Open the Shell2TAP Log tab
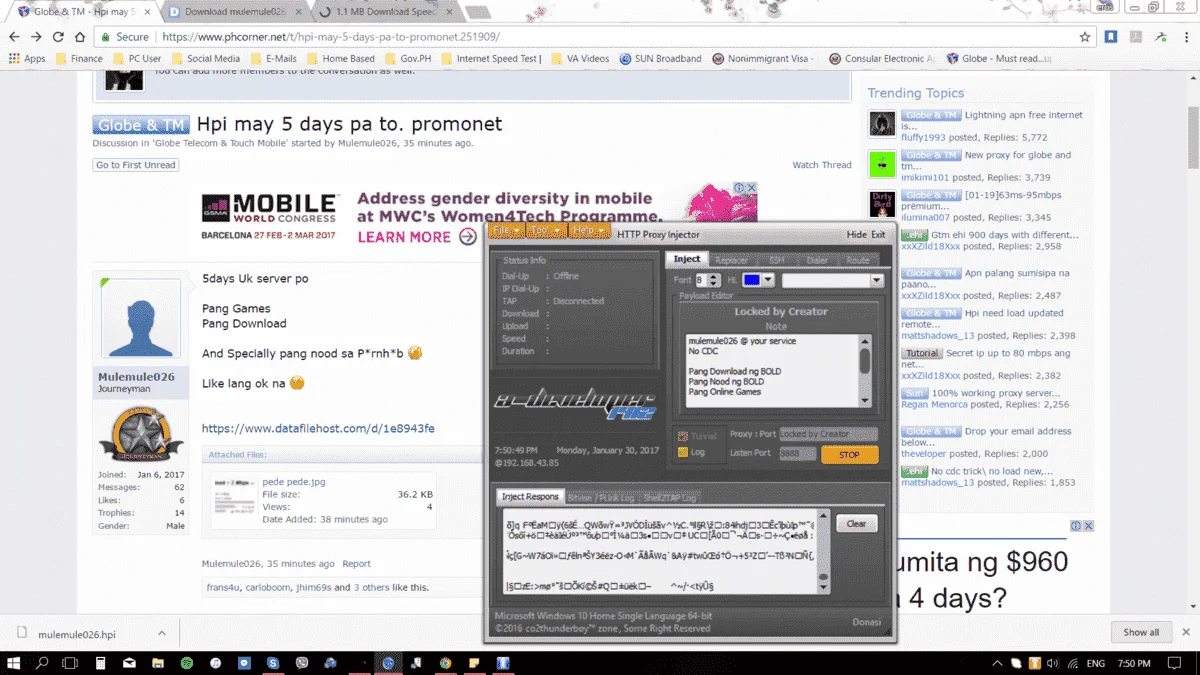The image size is (1200, 675). tap(669, 497)
